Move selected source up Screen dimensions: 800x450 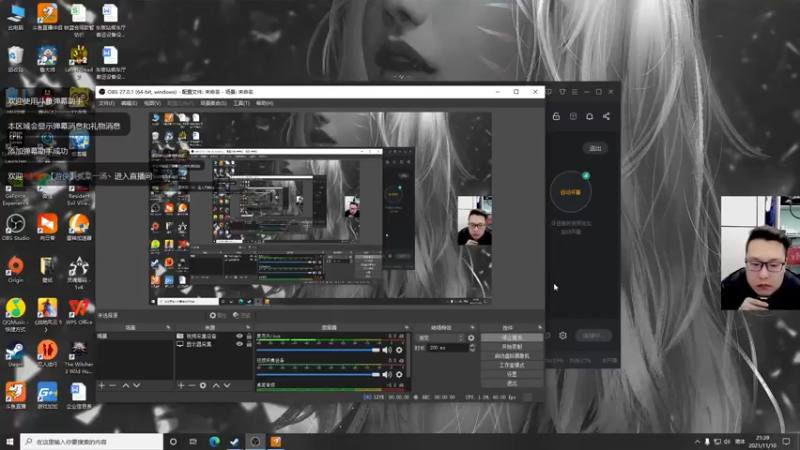[x=216, y=385]
